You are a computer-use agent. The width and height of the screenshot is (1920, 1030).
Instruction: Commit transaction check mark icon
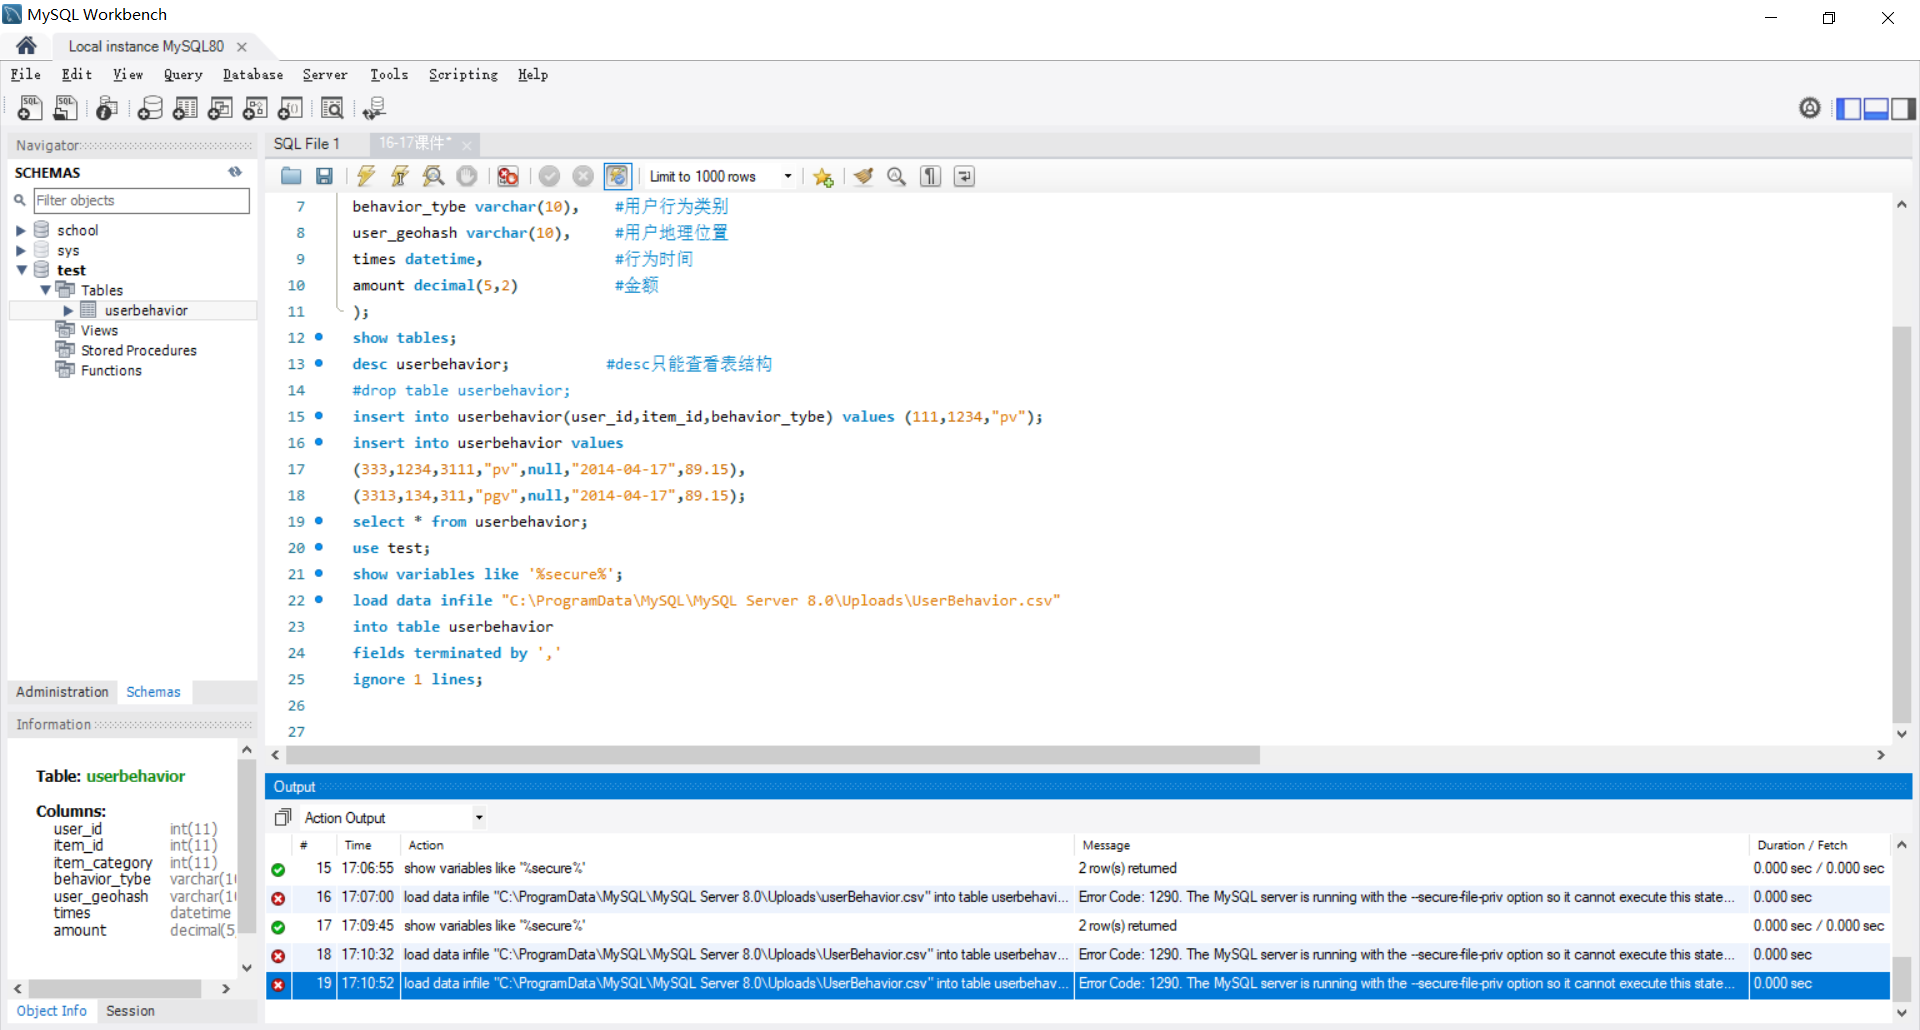[x=549, y=176]
